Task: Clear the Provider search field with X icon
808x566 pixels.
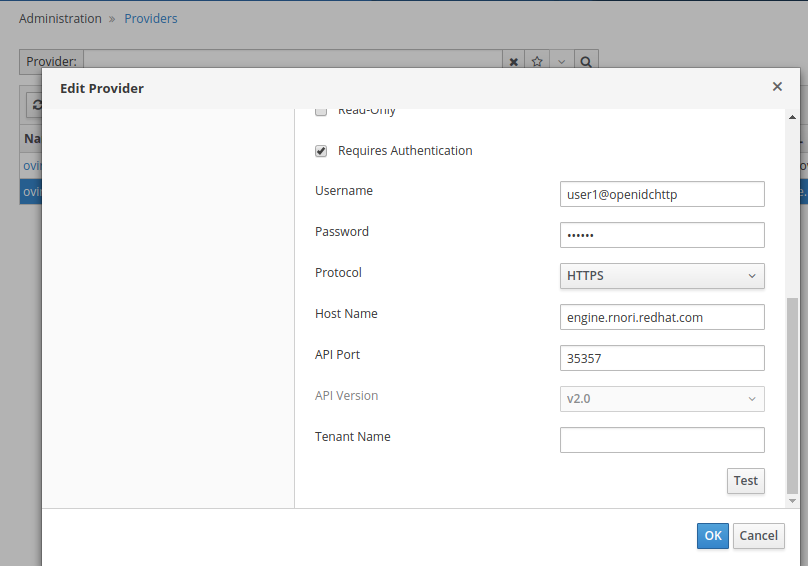Action: pyautogui.click(x=514, y=62)
